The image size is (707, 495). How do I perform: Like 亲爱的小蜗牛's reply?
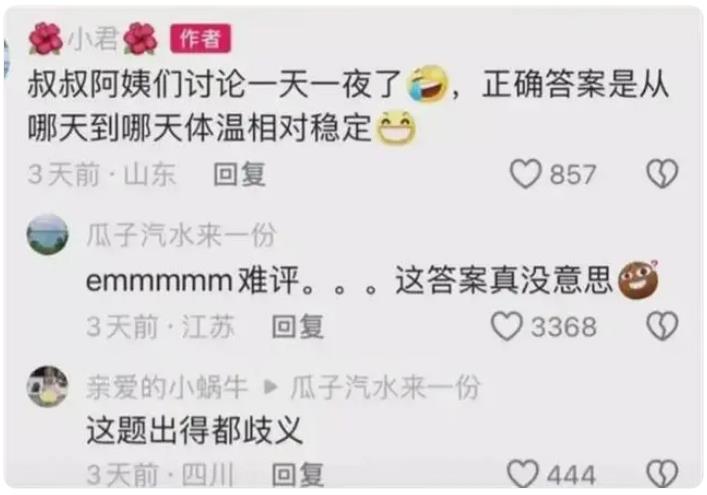(x=523, y=473)
